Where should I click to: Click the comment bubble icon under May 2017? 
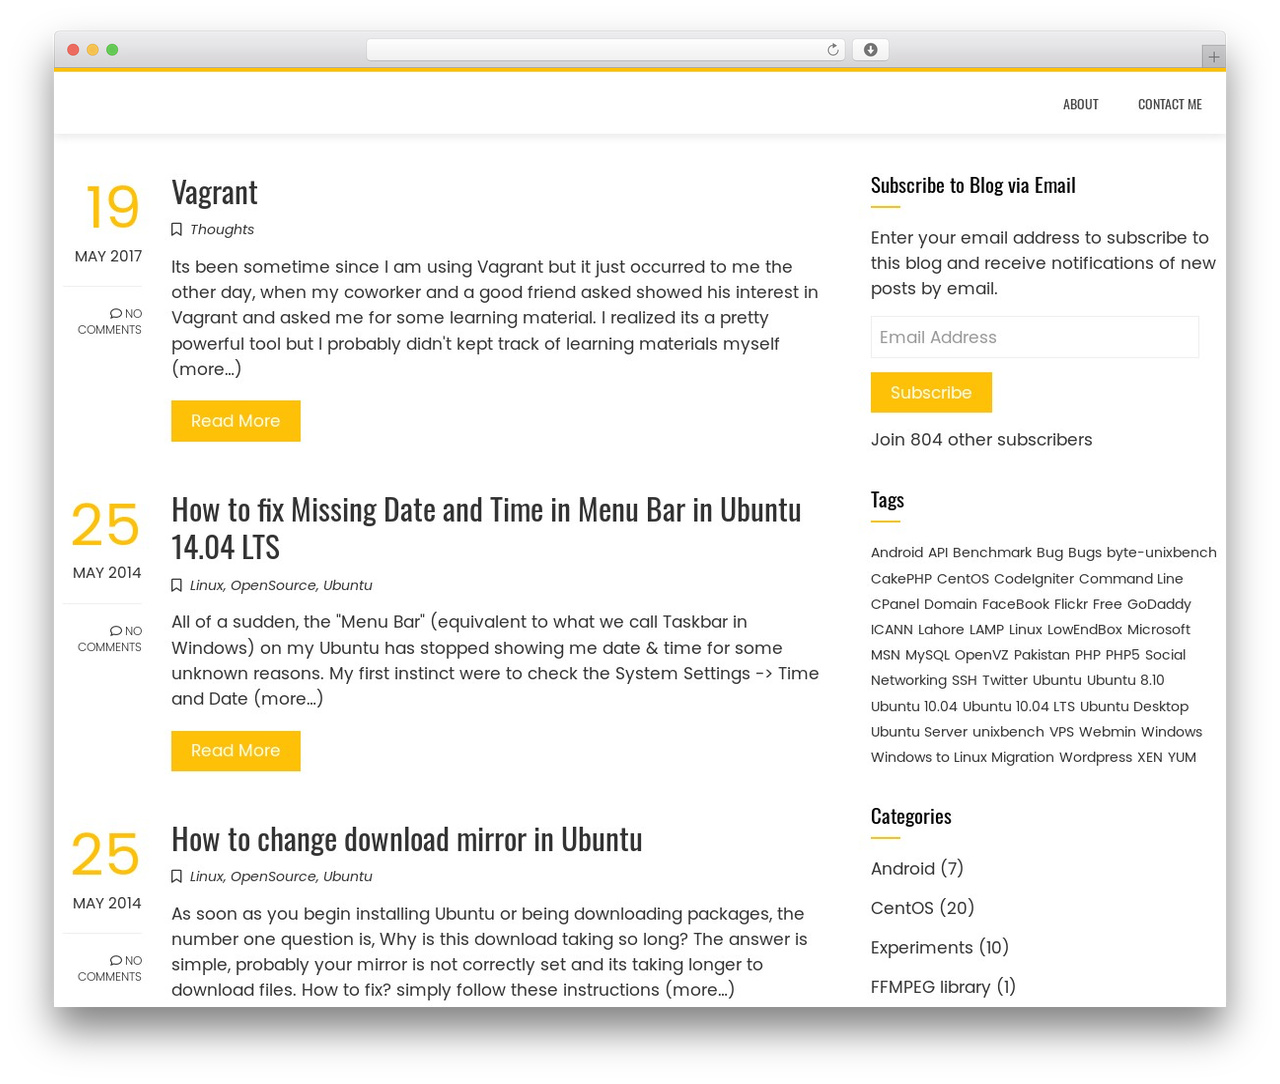click(115, 314)
